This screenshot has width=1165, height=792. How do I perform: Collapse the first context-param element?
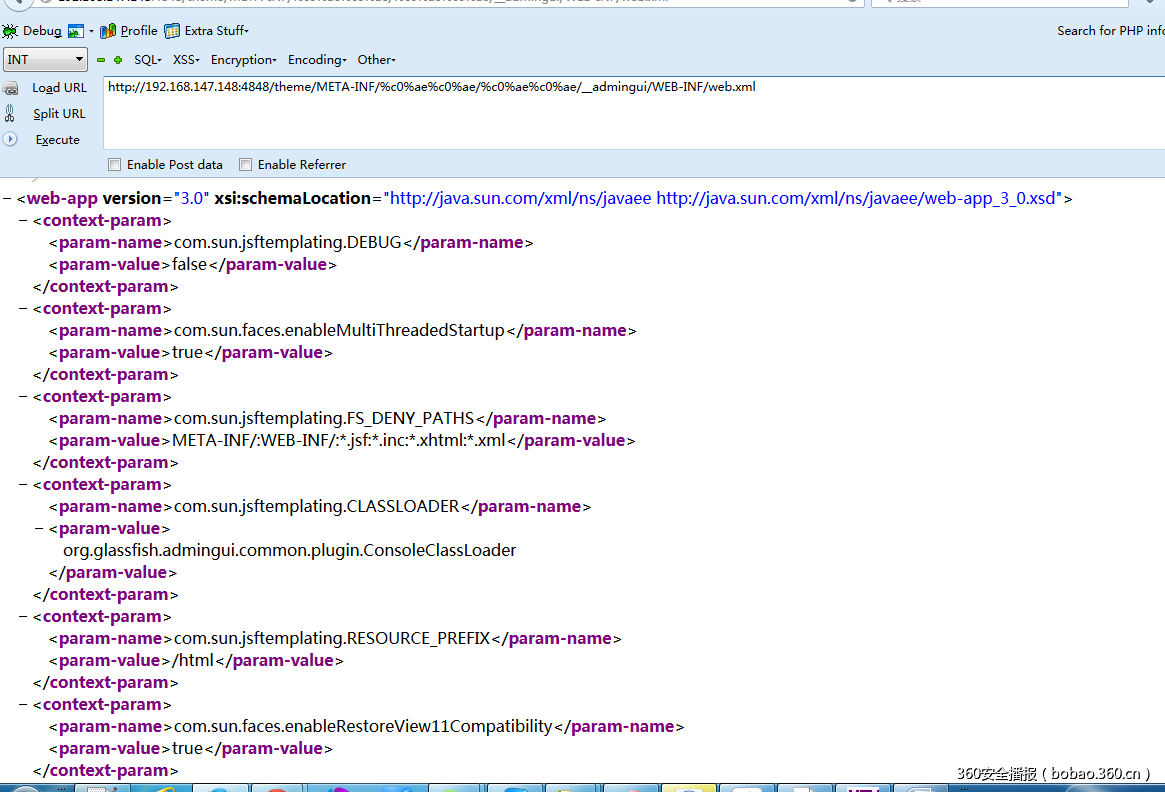[22, 220]
